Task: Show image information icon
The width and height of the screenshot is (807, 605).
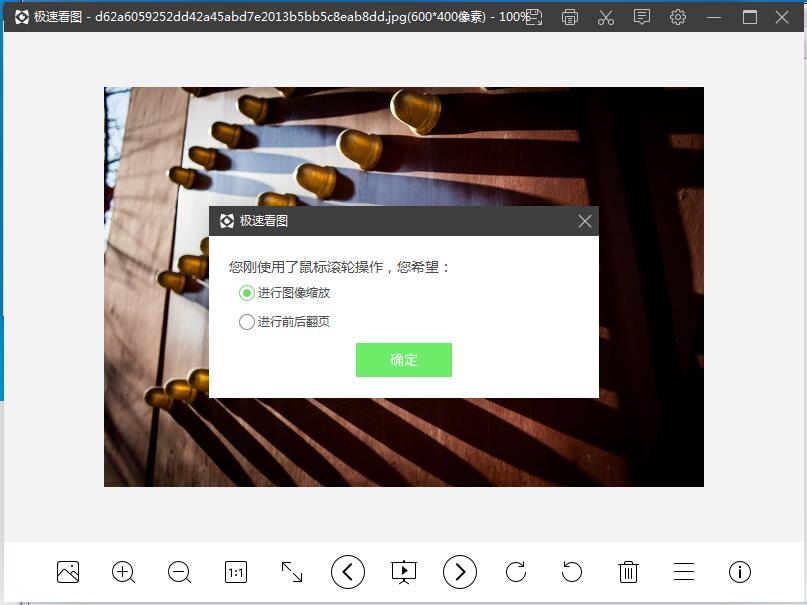Action: point(740,572)
